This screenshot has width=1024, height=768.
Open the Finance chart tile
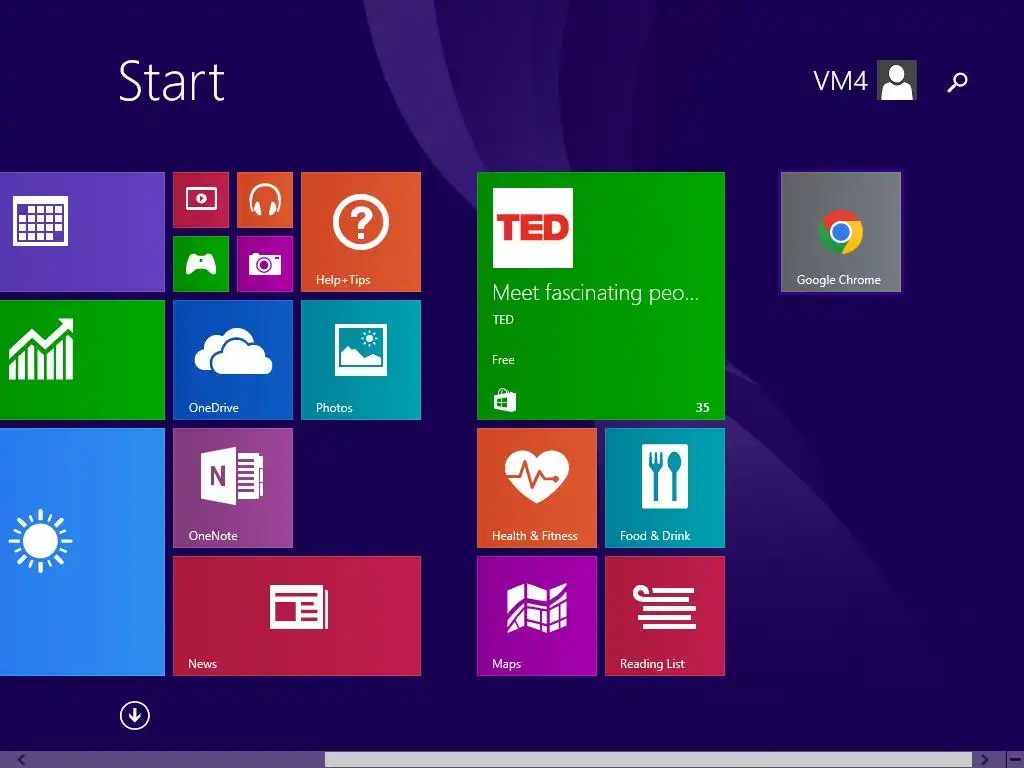(82, 360)
